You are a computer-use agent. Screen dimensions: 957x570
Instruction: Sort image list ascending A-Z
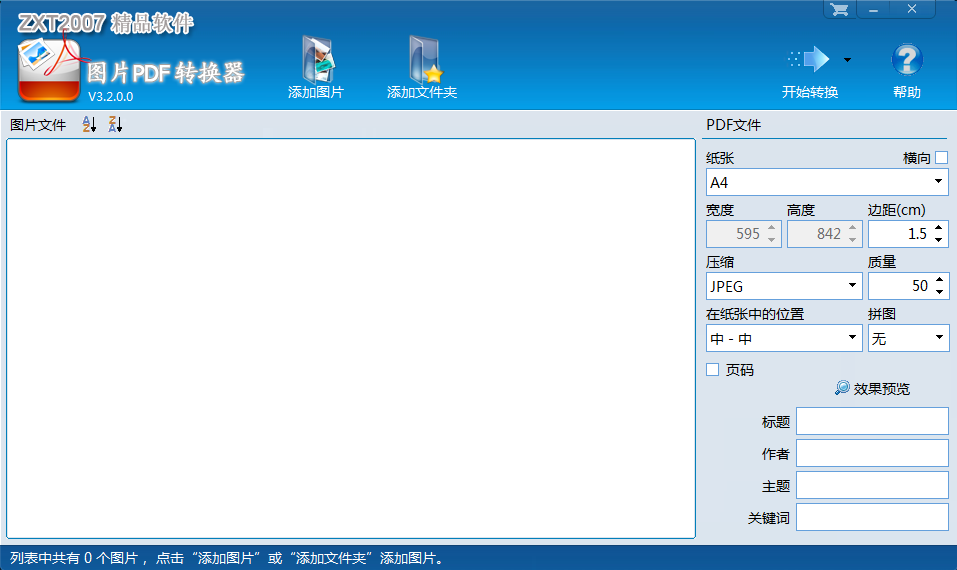(88, 125)
